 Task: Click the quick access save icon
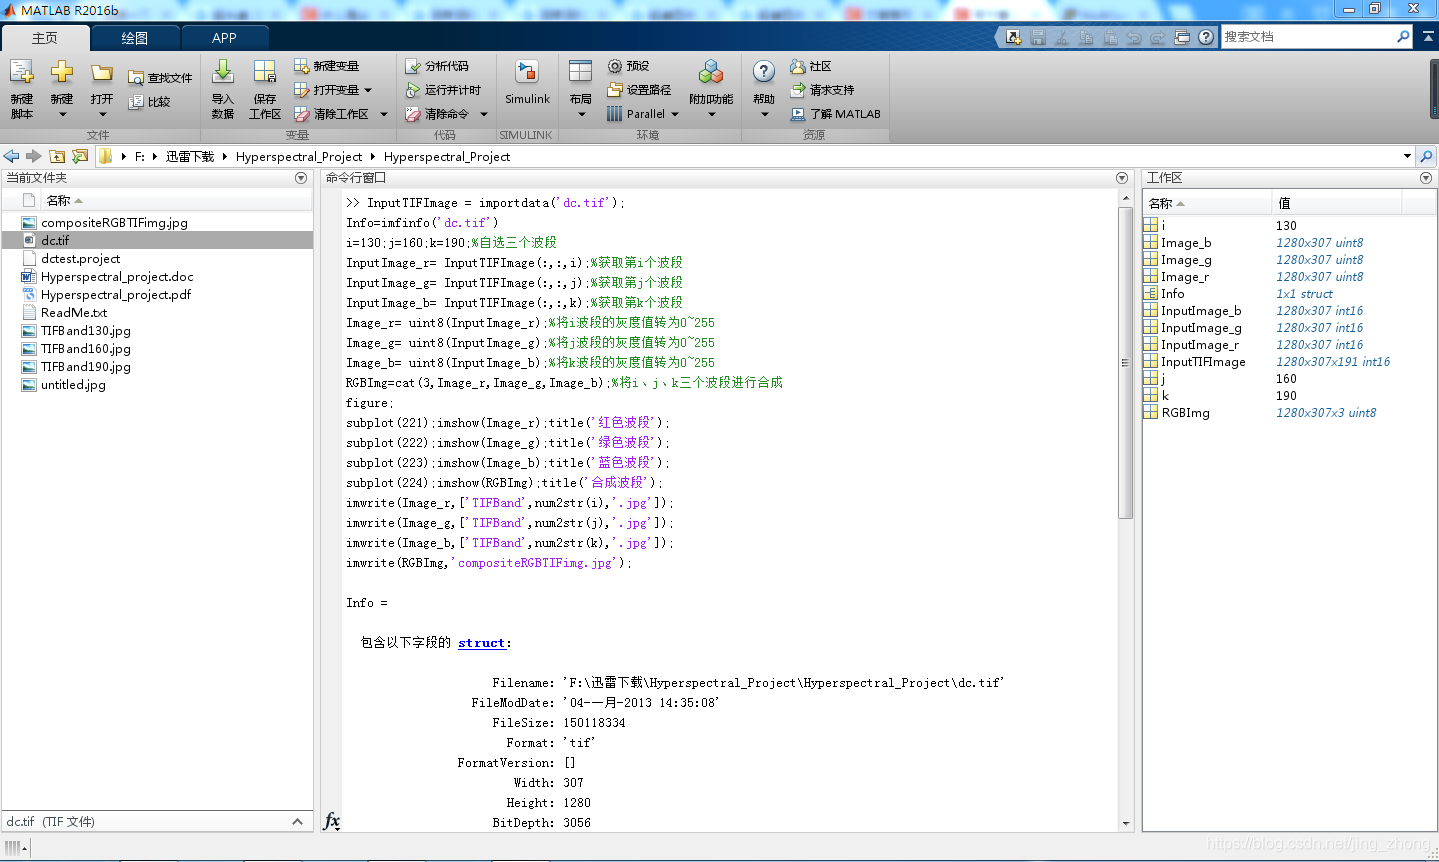point(1037,37)
